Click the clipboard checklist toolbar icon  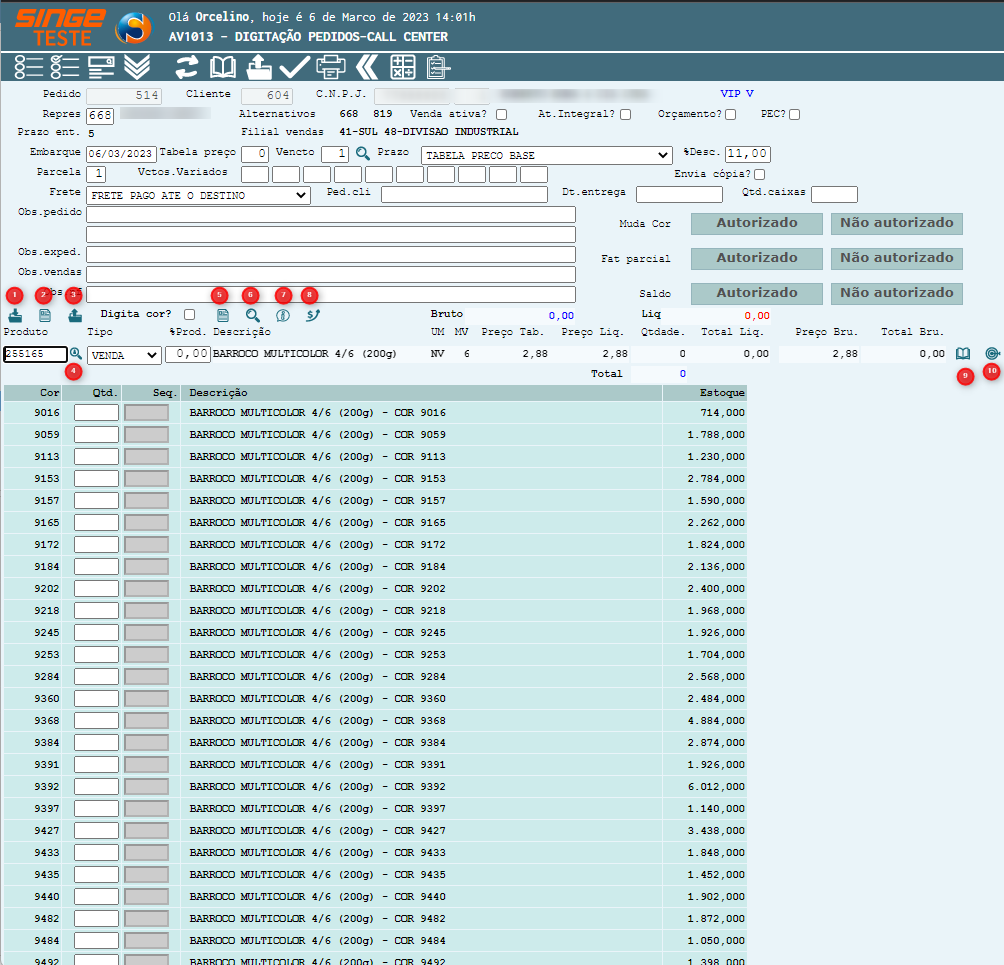pyautogui.click(x=438, y=67)
